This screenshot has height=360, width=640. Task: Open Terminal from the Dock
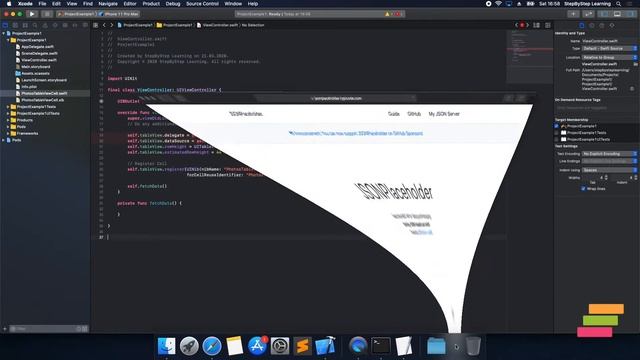pos(381,346)
